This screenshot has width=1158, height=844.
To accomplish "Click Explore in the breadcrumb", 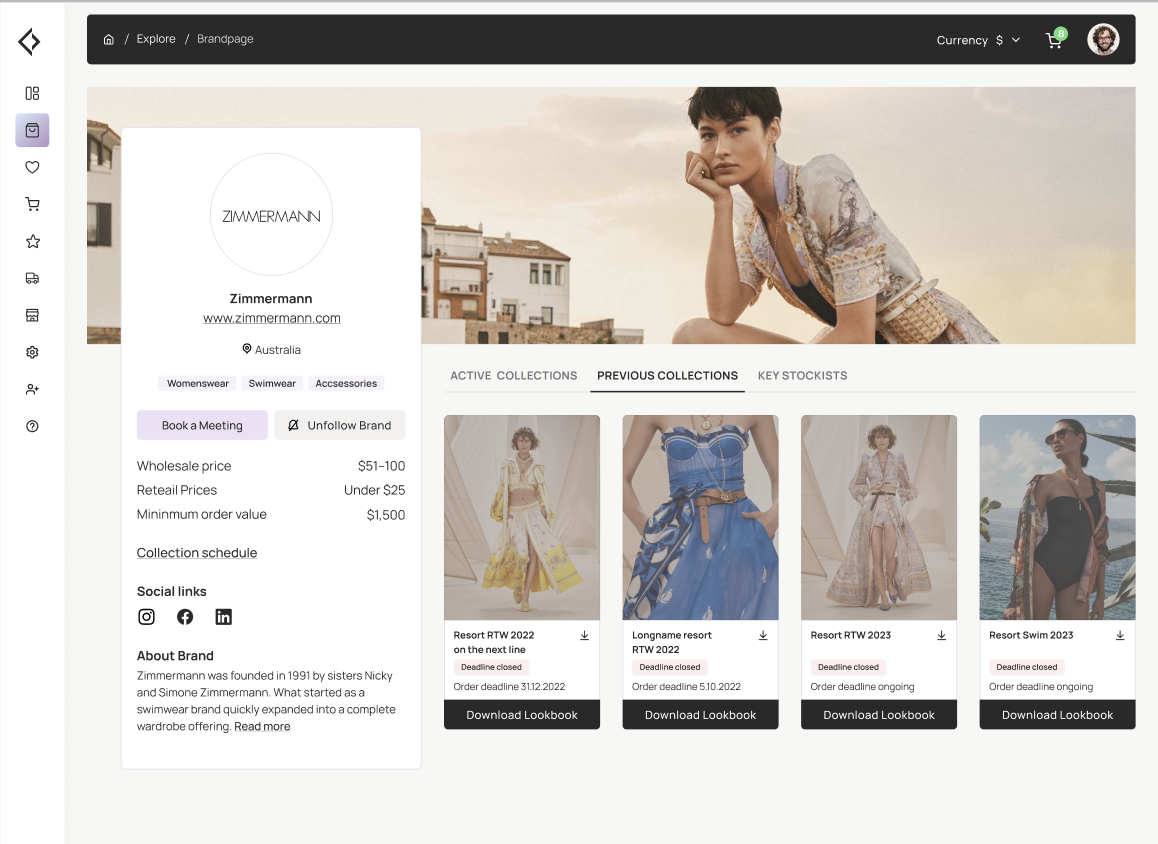I will [156, 38].
